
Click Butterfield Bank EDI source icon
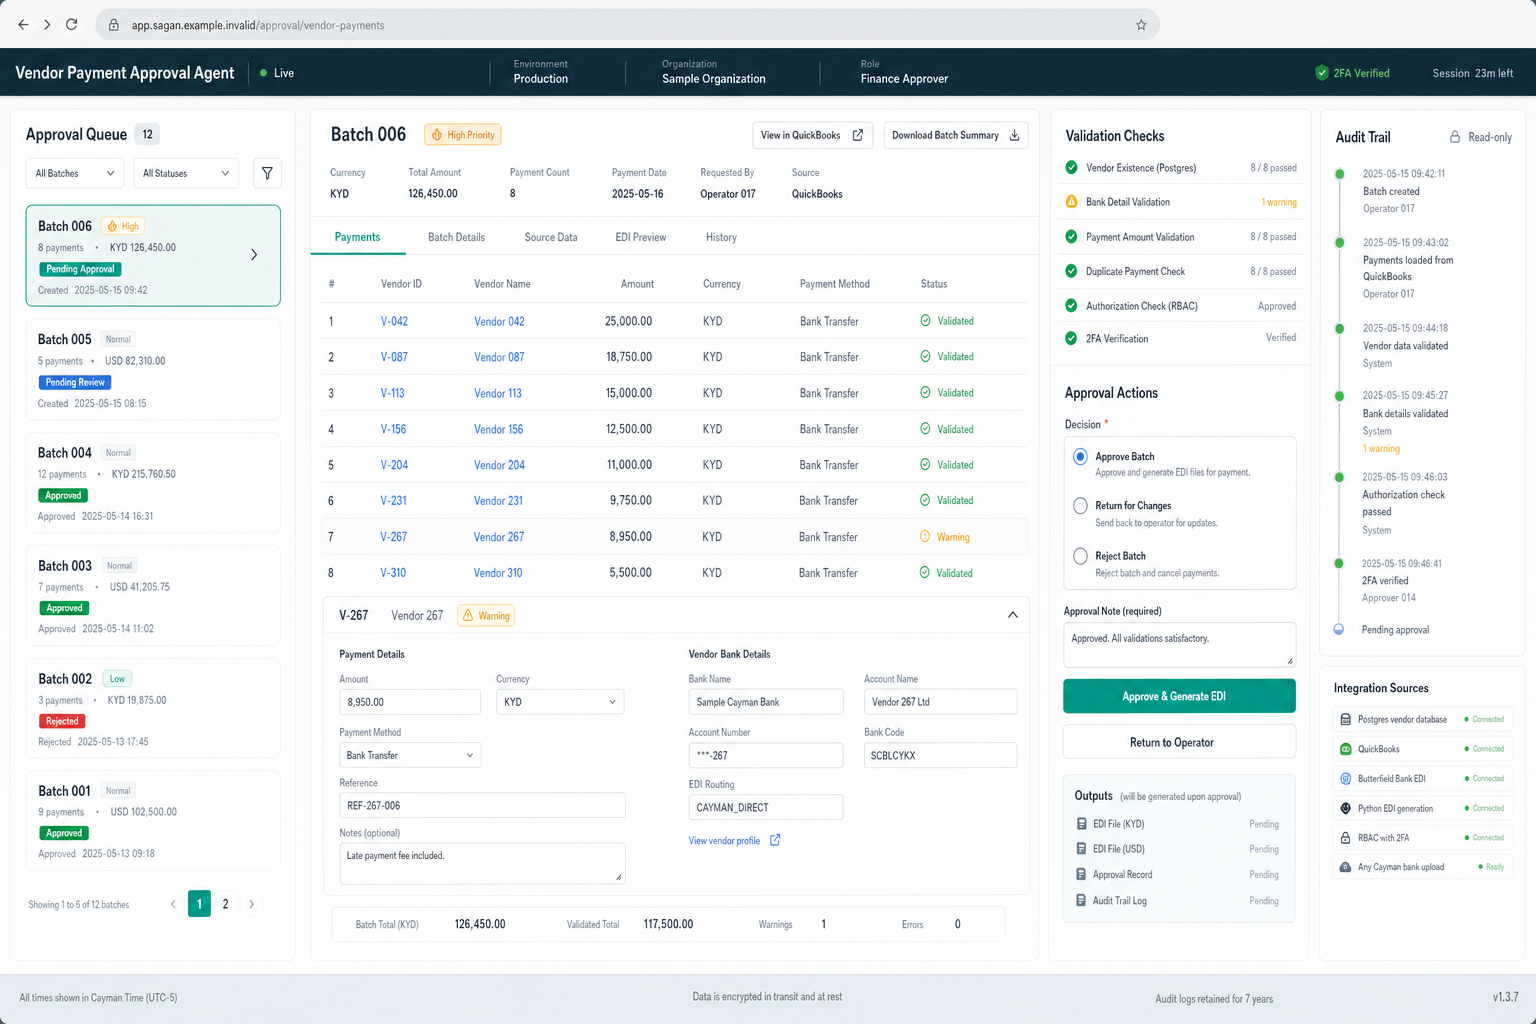[1346, 778]
